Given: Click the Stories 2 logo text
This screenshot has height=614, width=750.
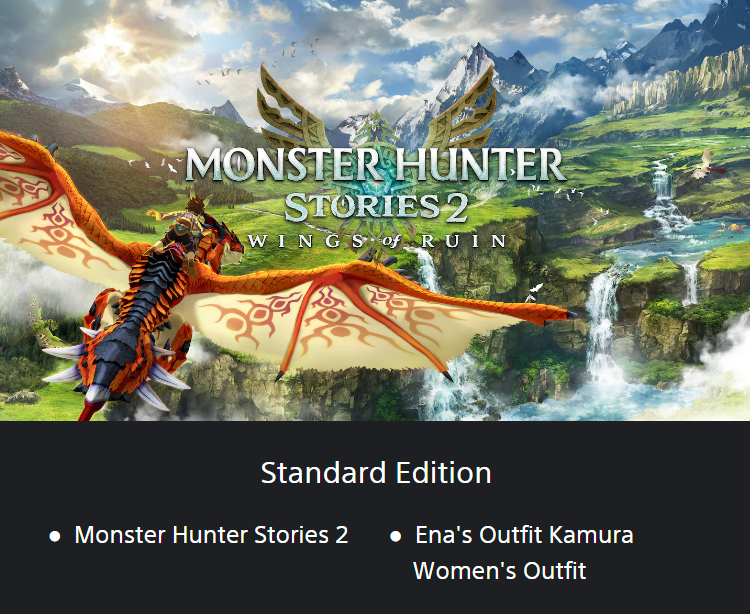Looking at the screenshot, I should pos(376,207).
